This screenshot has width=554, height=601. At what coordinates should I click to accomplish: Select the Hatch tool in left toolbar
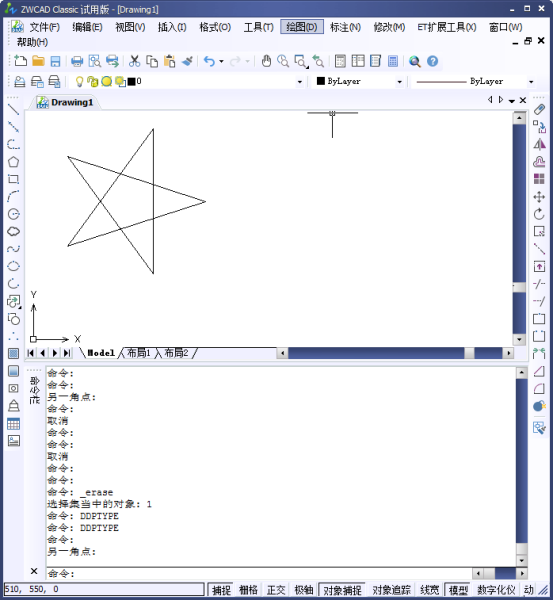point(13,353)
